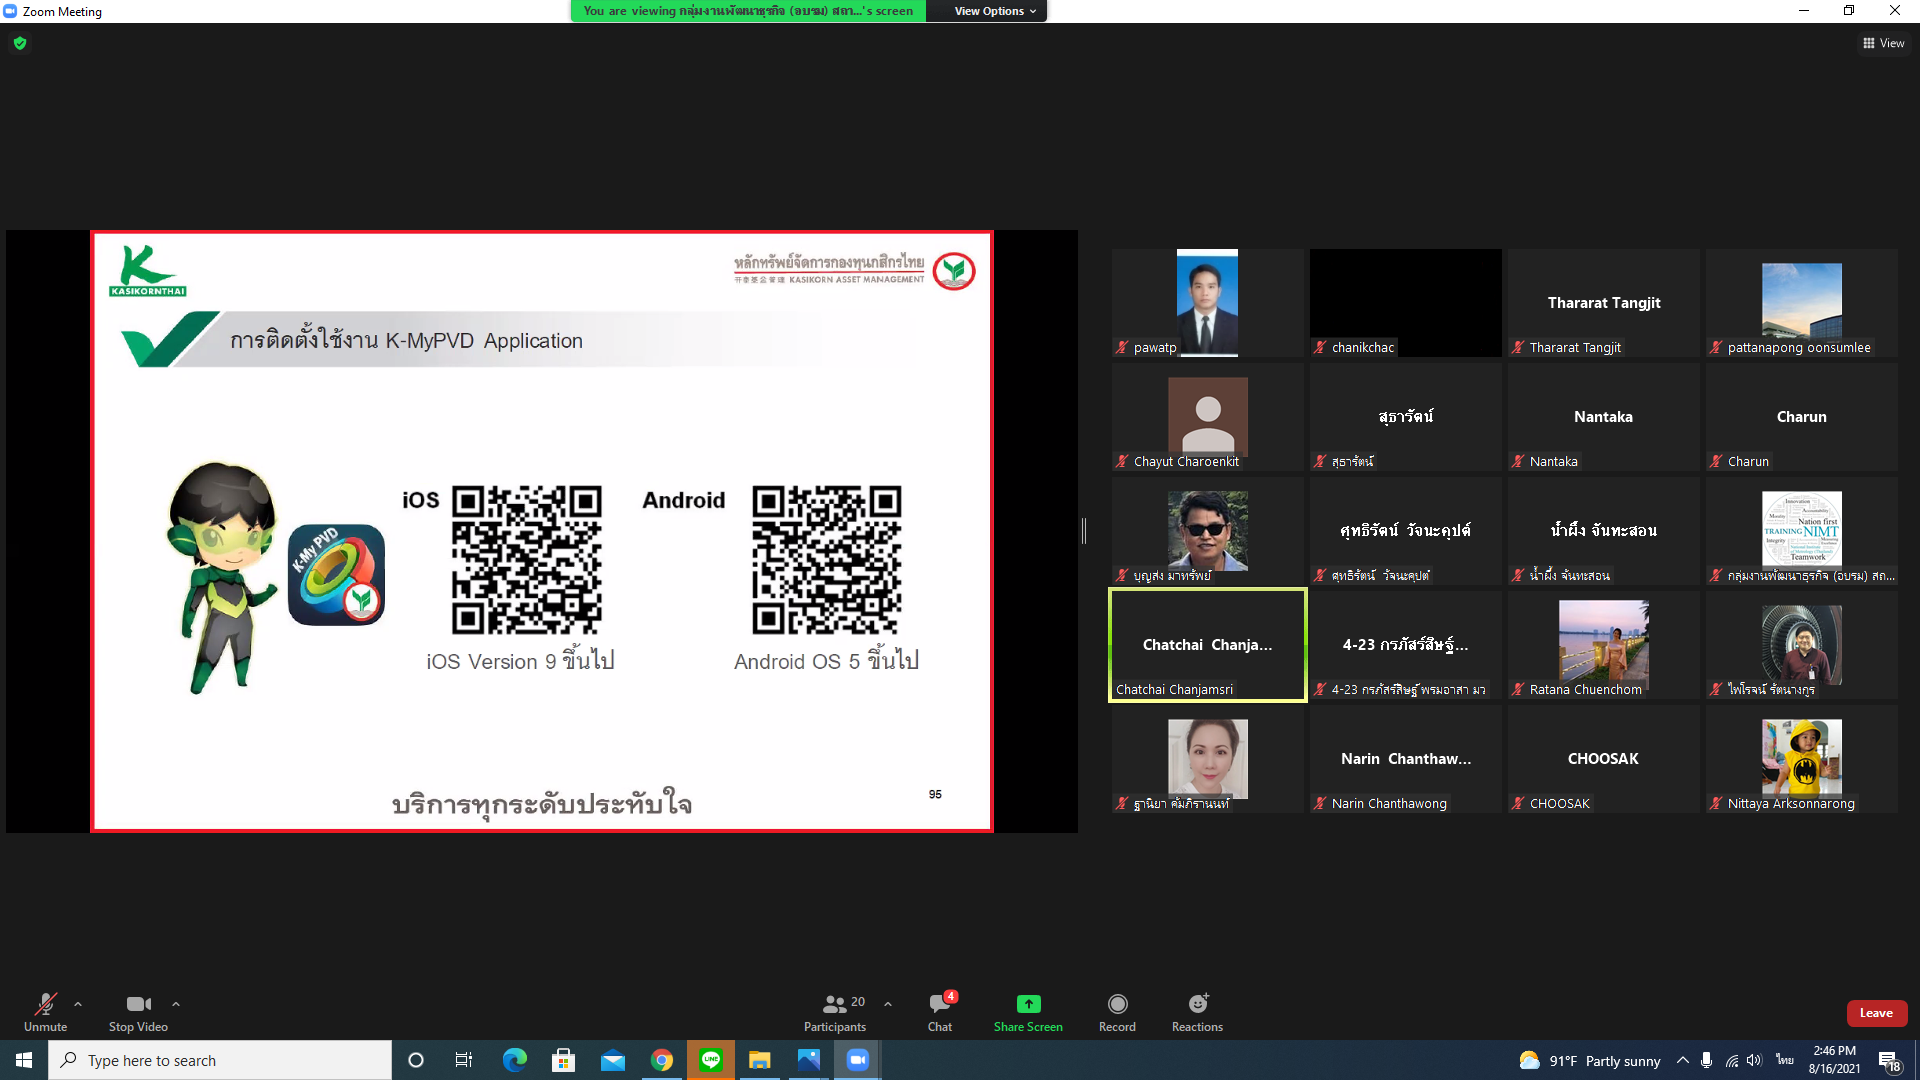Toggle the View layout button

pyautogui.click(x=1883, y=43)
